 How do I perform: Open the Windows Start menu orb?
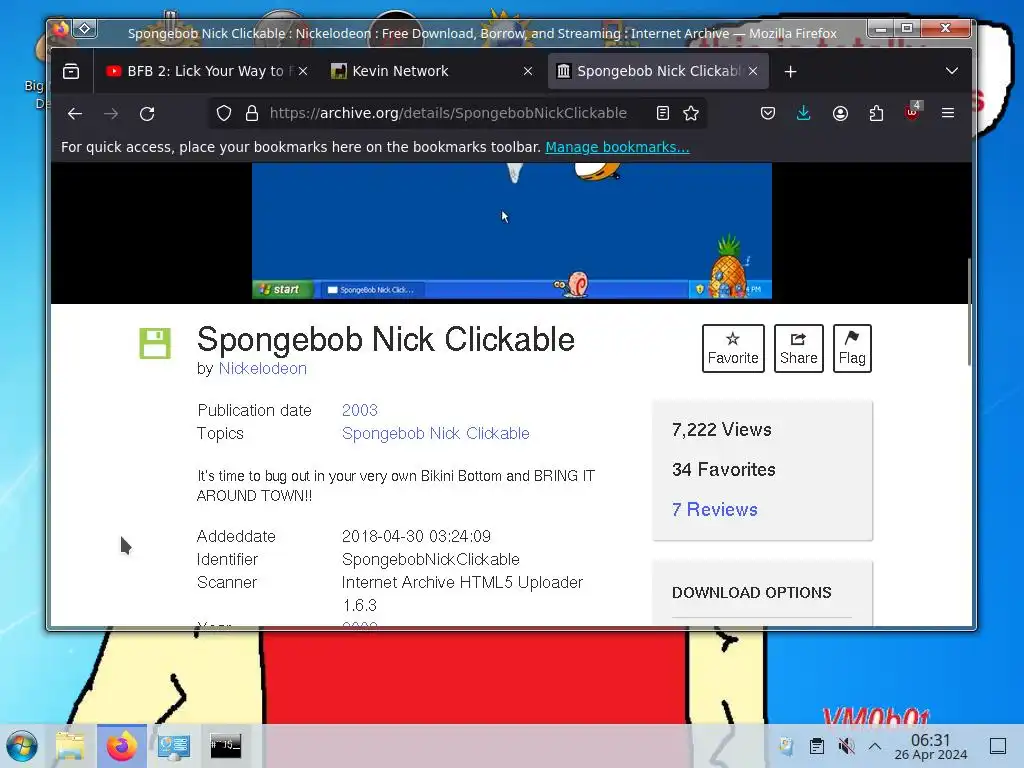(22, 746)
